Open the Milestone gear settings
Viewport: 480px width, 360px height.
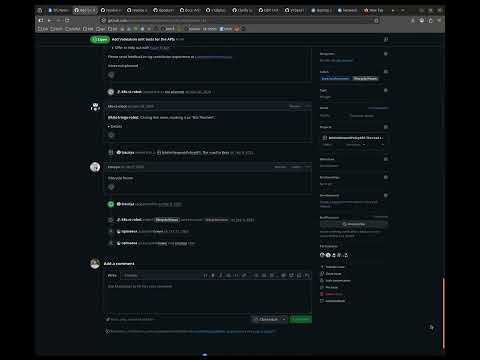[x=386, y=159]
